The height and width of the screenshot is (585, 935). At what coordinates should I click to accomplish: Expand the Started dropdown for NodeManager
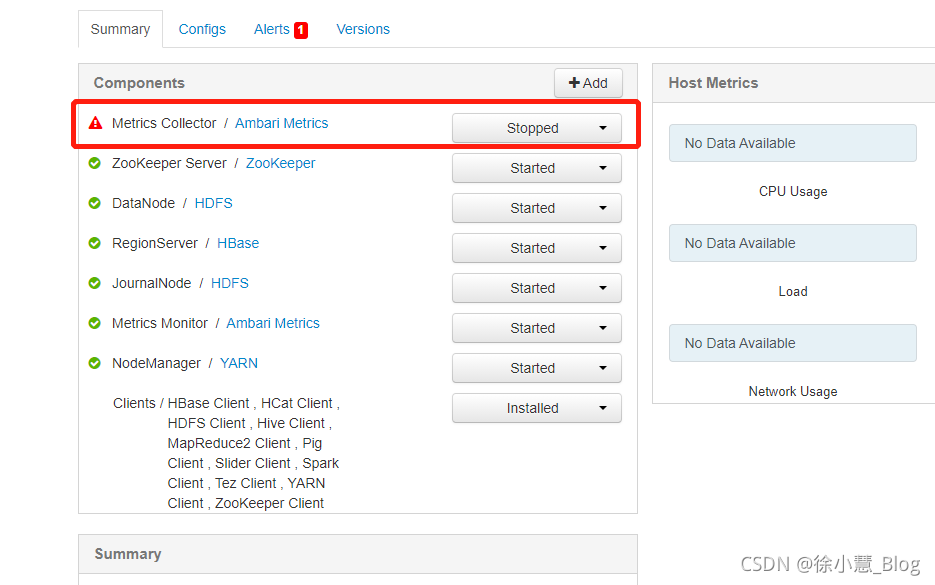pyautogui.click(x=537, y=368)
